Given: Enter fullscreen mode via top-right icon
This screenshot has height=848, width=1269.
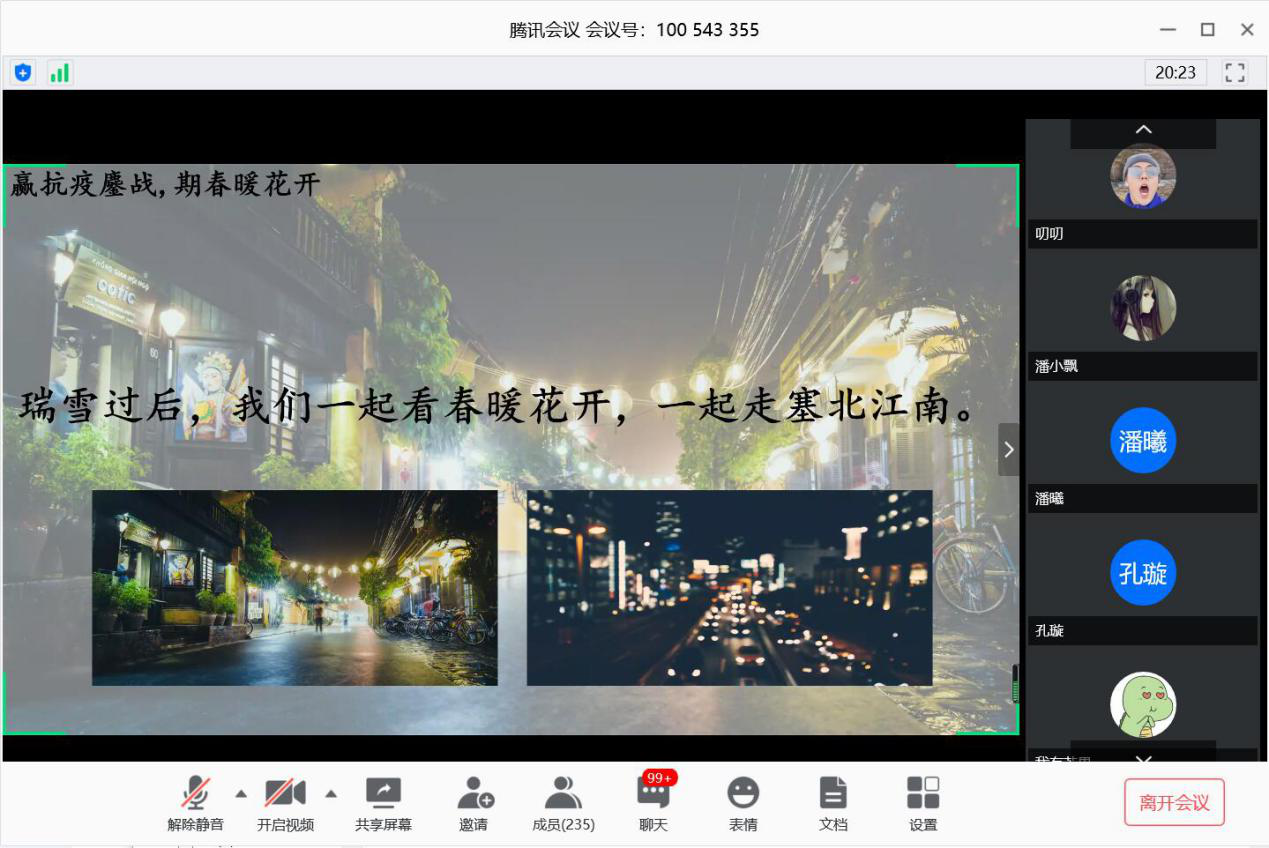Looking at the screenshot, I should (1235, 72).
